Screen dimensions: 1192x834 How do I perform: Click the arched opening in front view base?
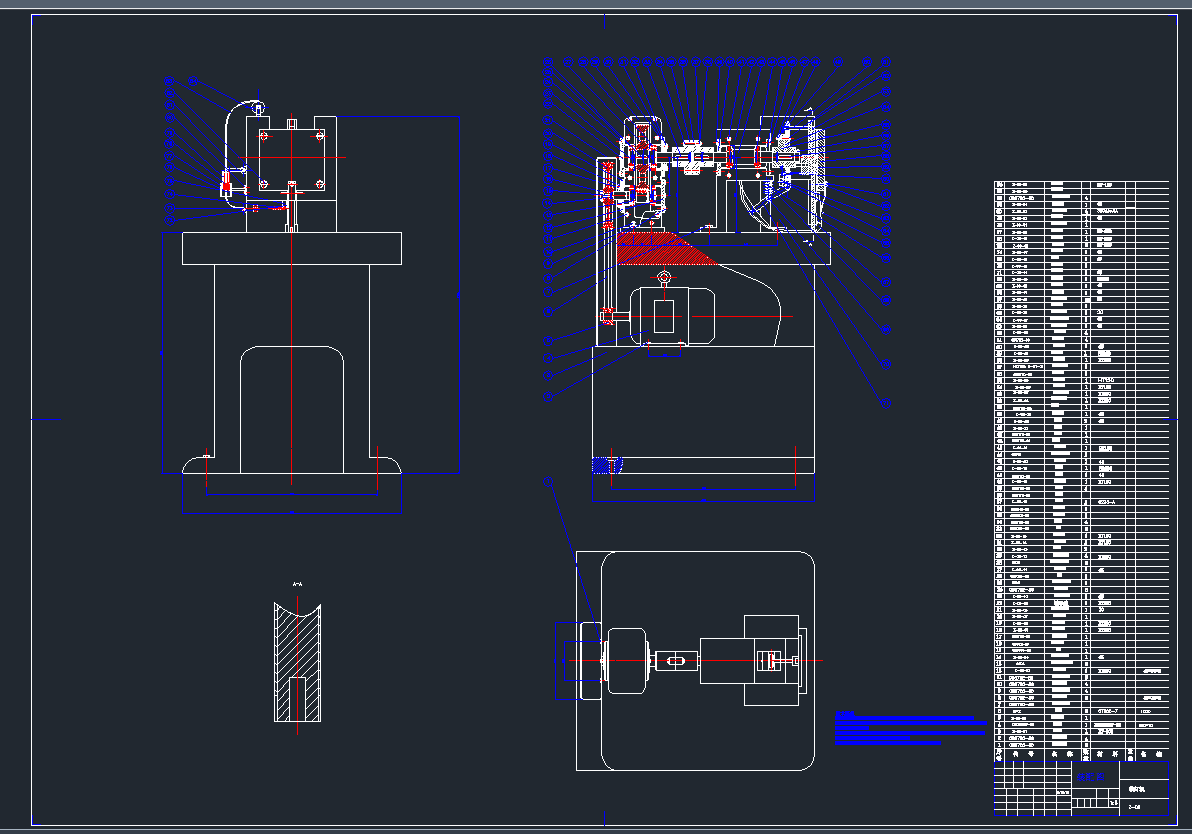click(x=291, y=410)
